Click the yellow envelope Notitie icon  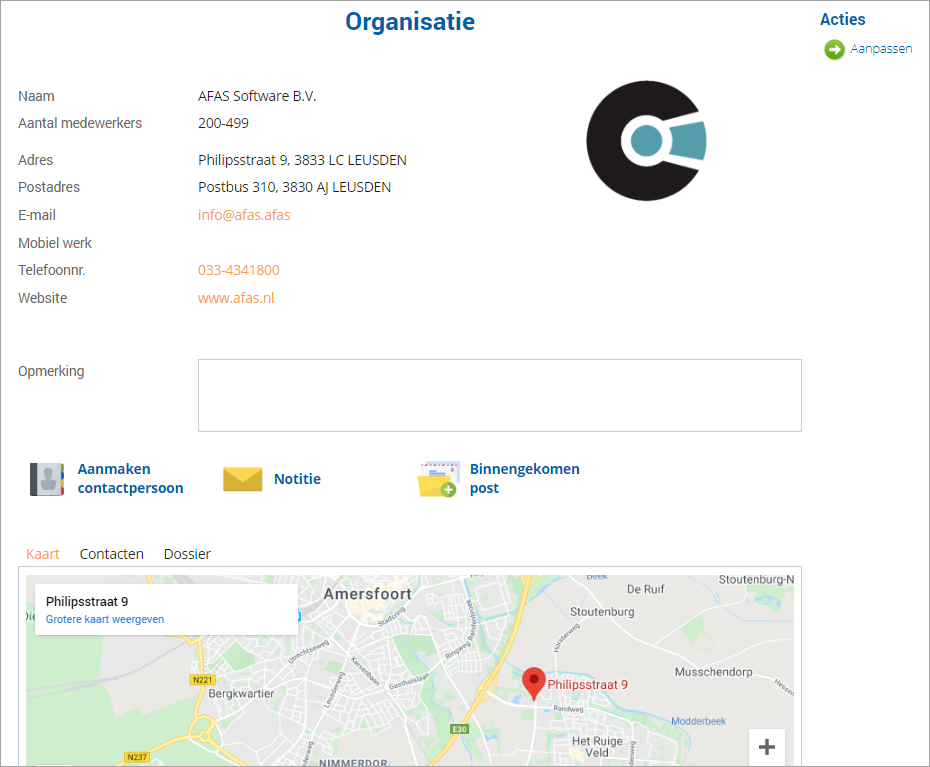click(243, 479)
